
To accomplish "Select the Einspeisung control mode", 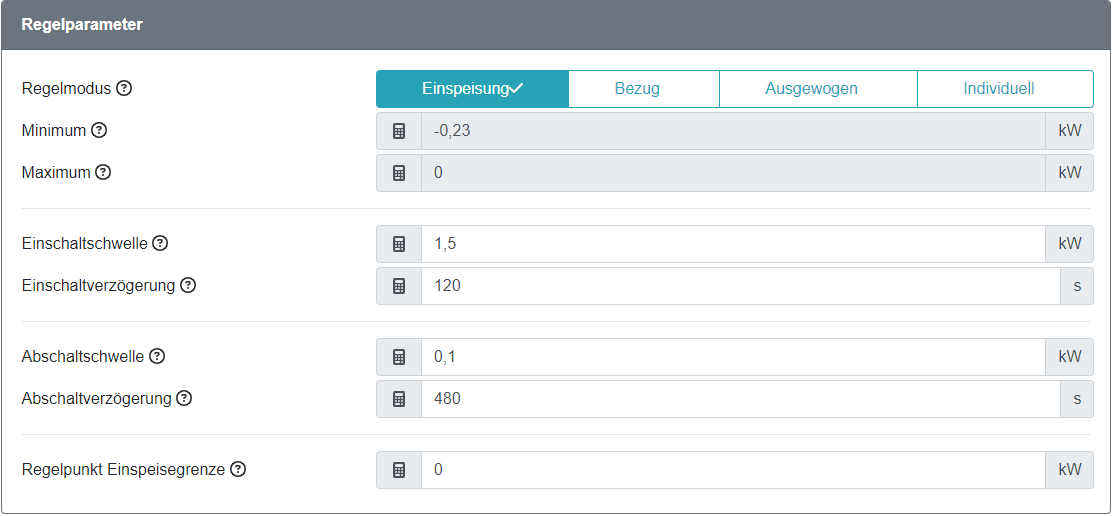I will (472, 89).
